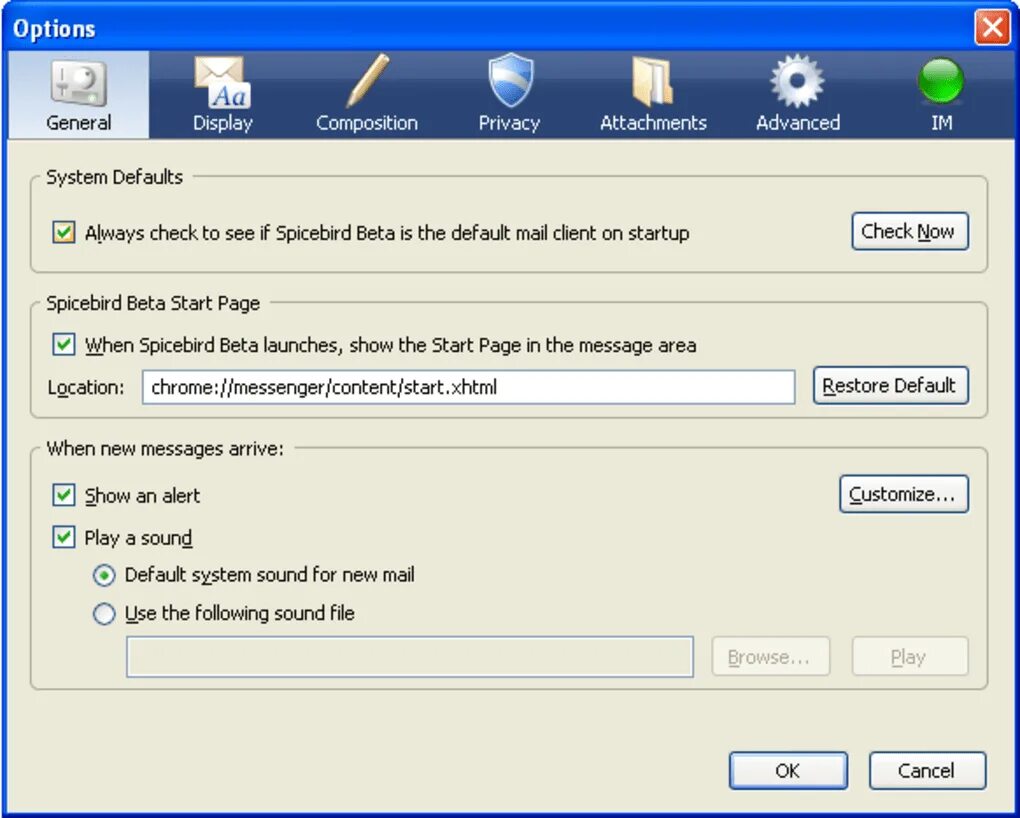The image size is (1020, 818).
Task: Click the green IM orb tab
Action: tap(941, 95)
